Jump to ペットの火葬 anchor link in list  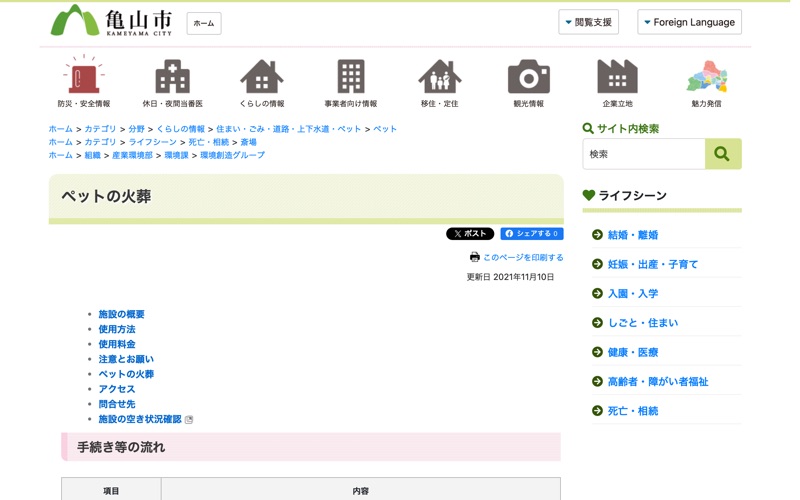click(x=126, y=374)
